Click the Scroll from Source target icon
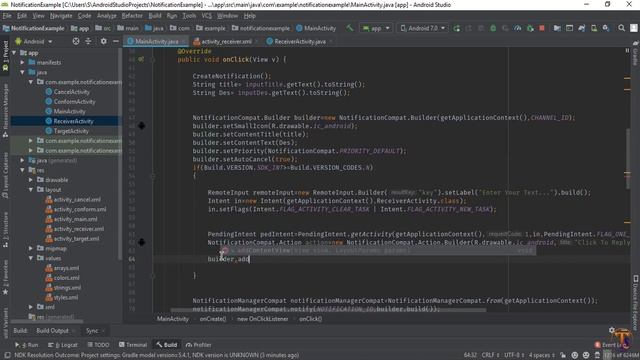This screenshot has width=640, height=360. pyautogui.click(x=76, y=41)
